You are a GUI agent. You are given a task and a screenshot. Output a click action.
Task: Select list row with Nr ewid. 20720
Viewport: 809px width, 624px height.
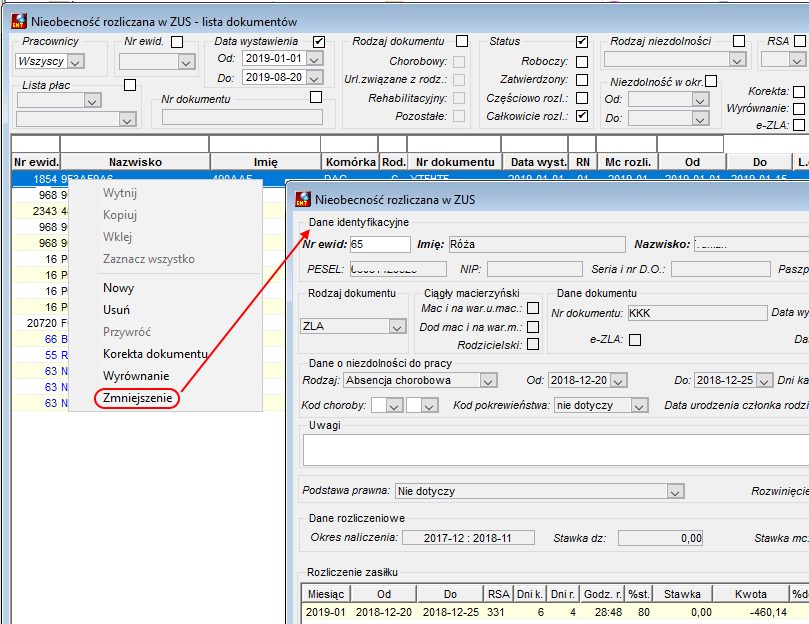pyautogui.click(x=149, y=323)
